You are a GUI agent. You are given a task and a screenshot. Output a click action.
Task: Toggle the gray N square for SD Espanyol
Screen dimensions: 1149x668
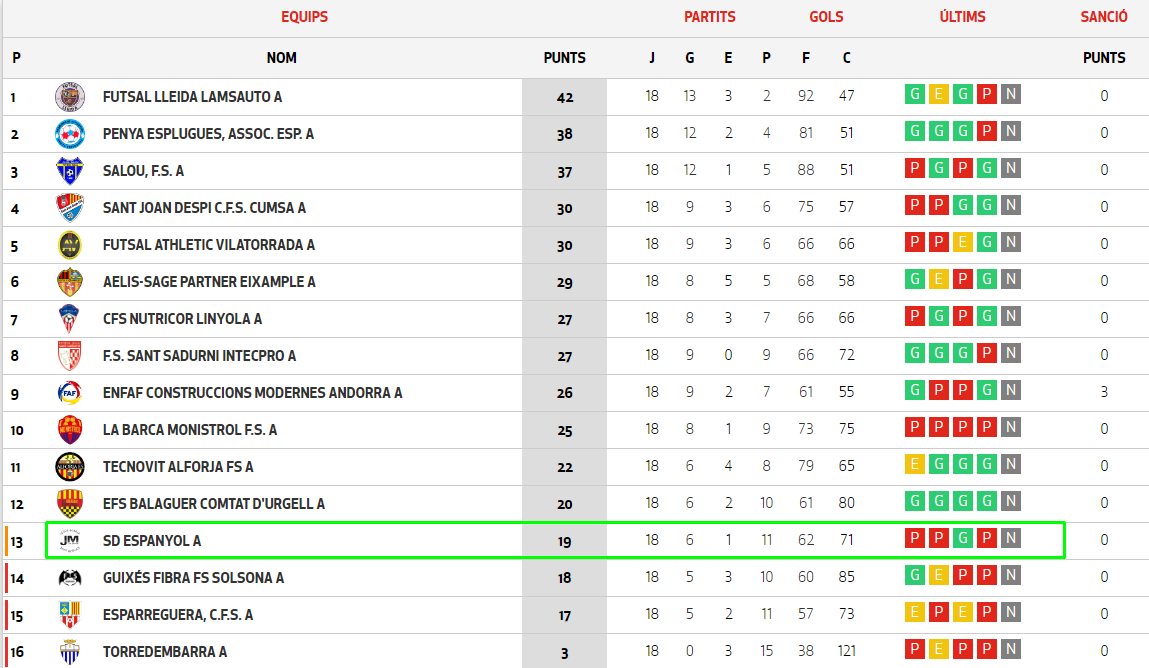coord(1011,538)
